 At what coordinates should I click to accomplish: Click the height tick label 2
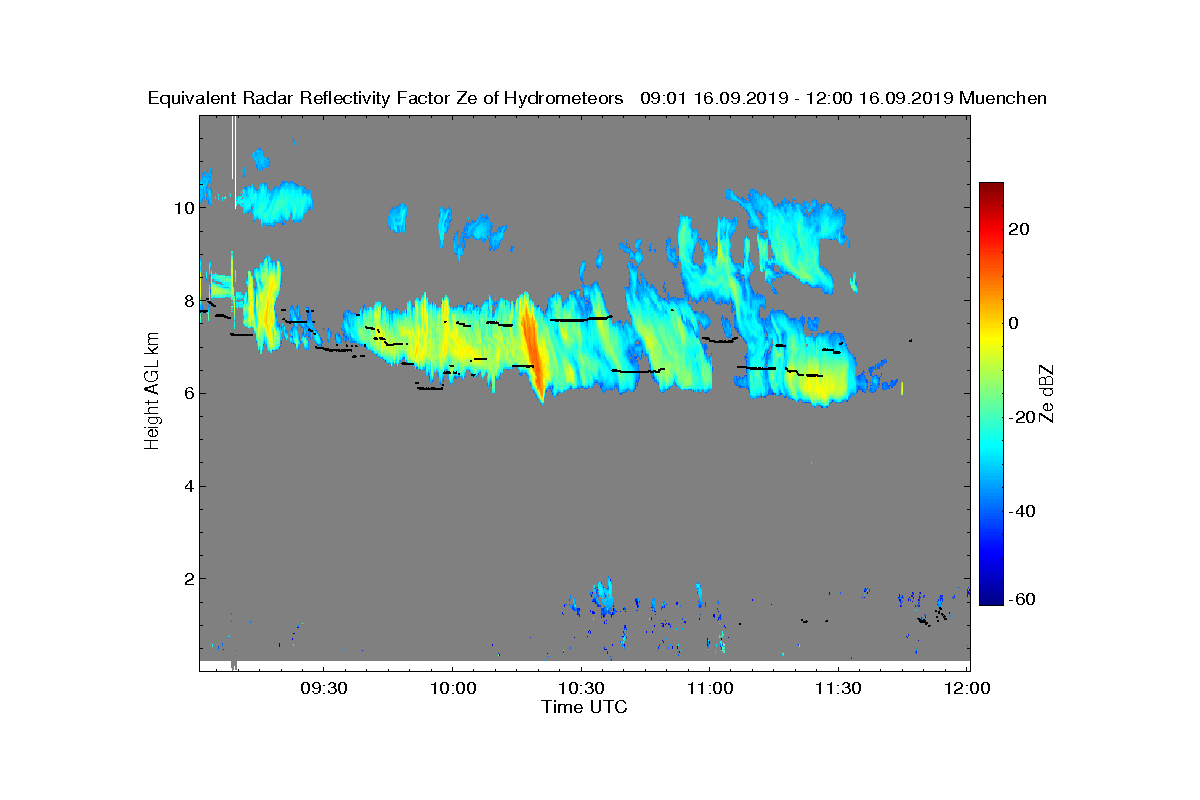point(188,578)
